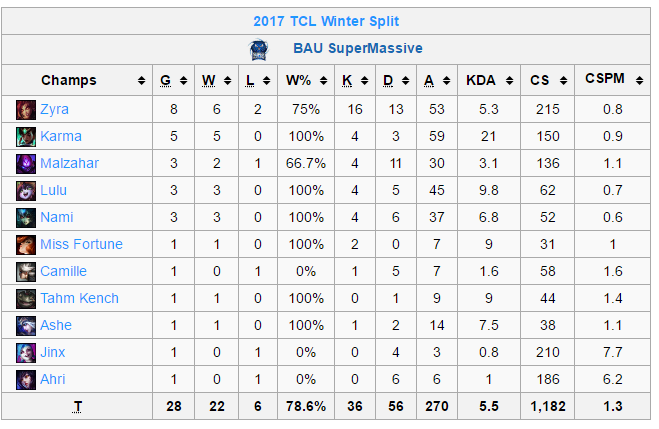Sort table by CSPM column arrows

[639, 81]
